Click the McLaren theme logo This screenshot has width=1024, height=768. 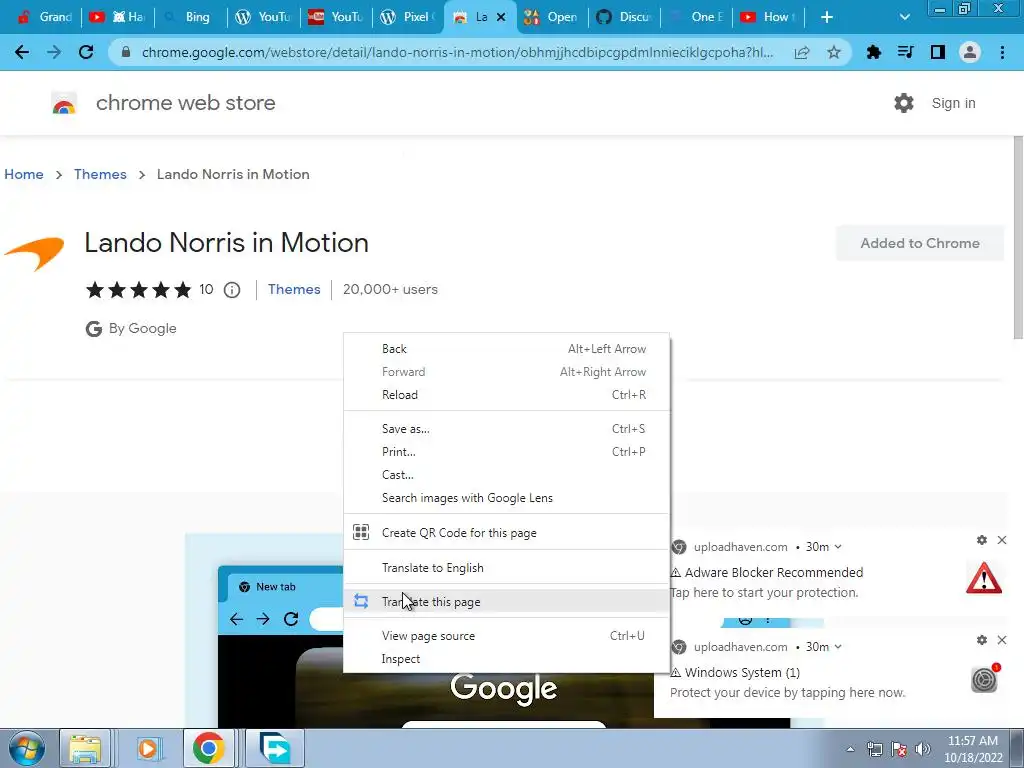click(34, 253)
